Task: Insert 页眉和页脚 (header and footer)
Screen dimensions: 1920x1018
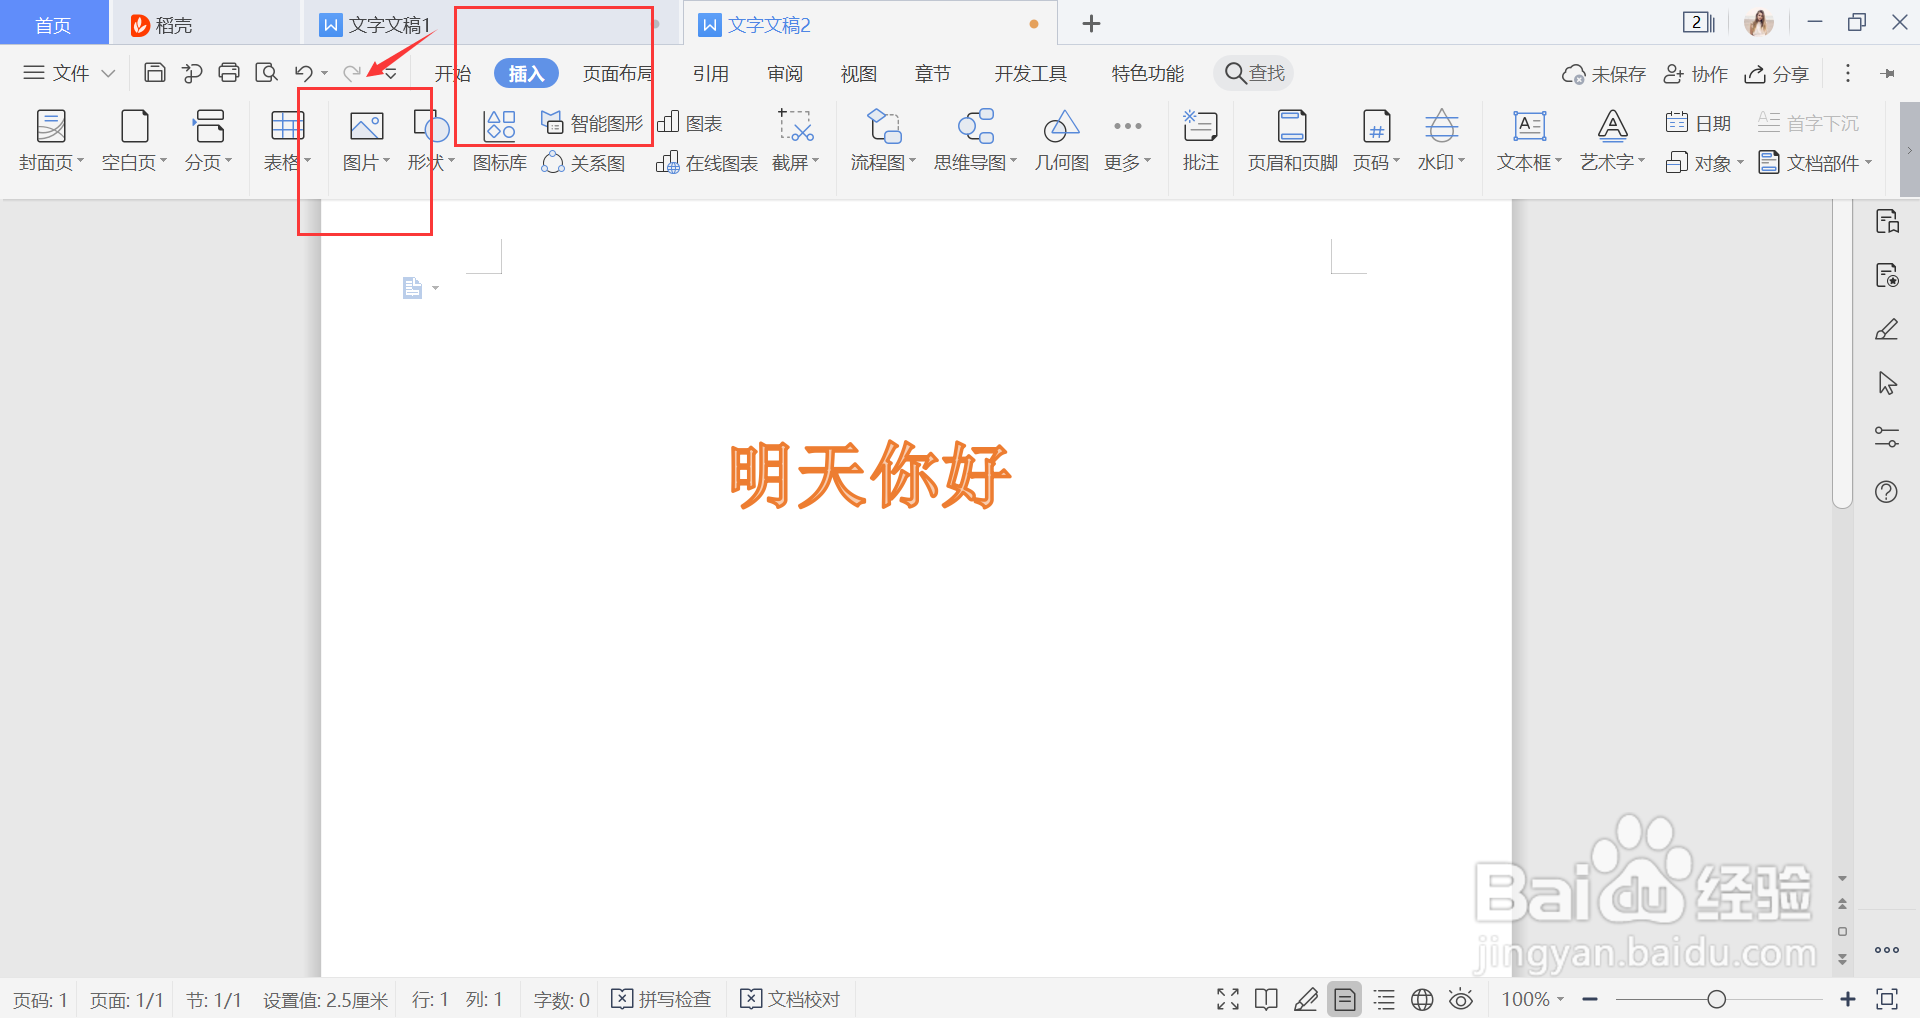Action: point(1291,140)
